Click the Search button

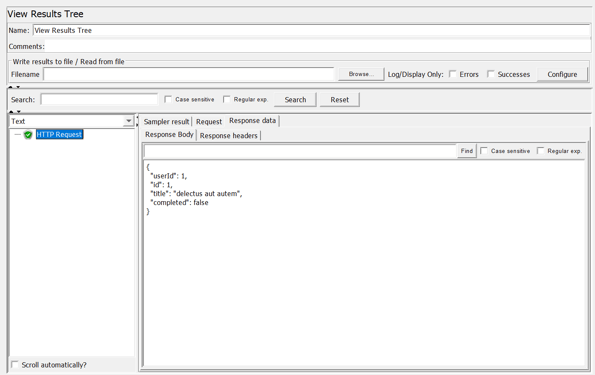point(295,99)
